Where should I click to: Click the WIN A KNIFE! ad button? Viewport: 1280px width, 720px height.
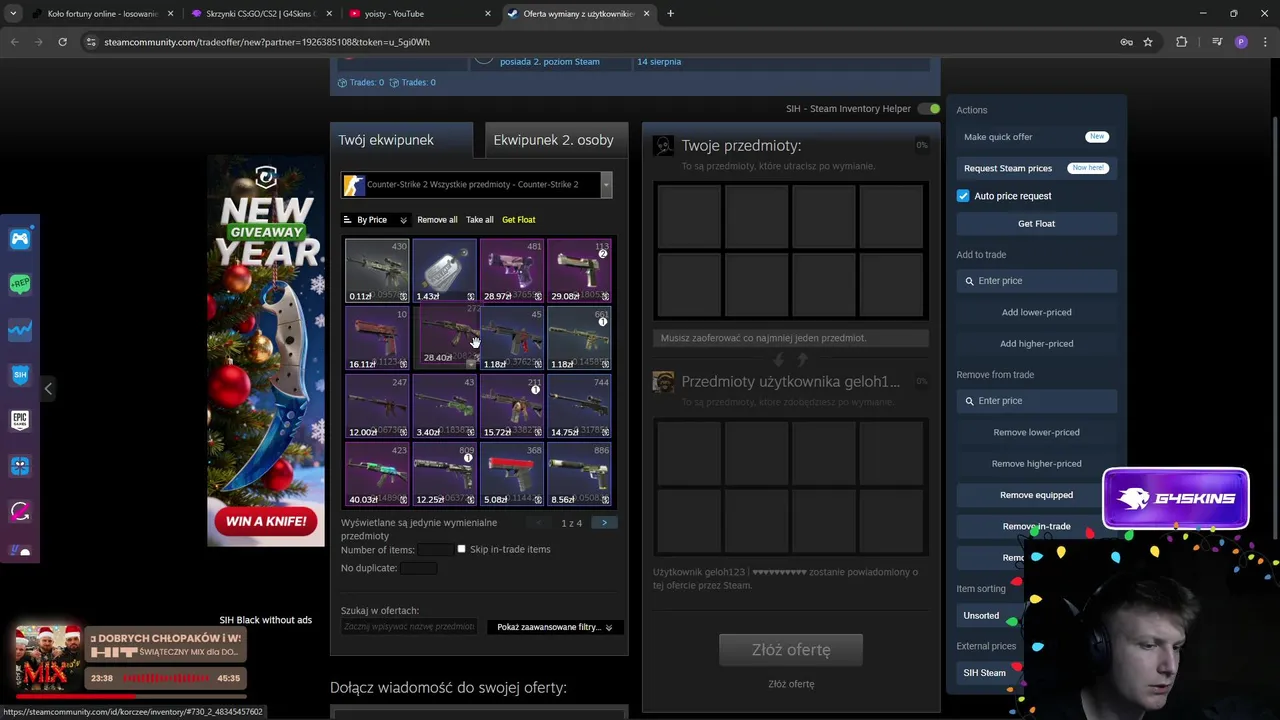point(266,521)
